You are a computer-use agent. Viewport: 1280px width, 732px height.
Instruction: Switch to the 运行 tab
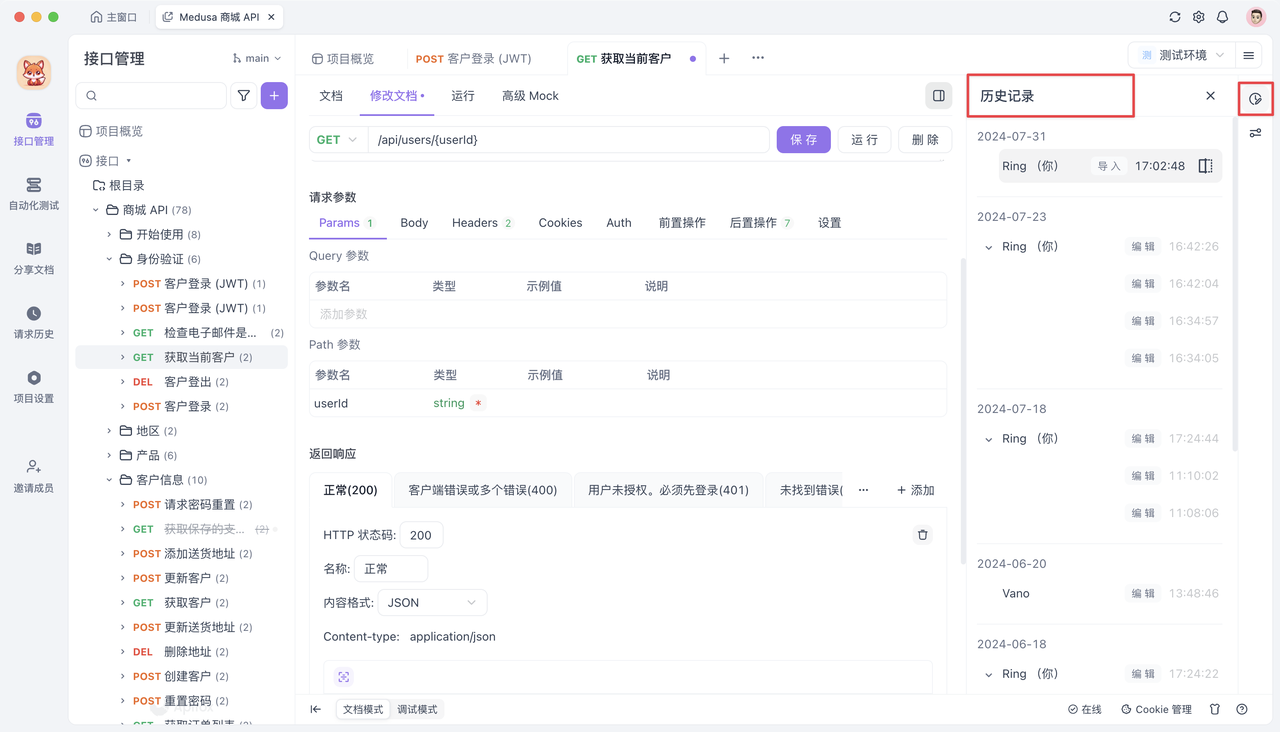pyautogui.click(x=463, y=96)
